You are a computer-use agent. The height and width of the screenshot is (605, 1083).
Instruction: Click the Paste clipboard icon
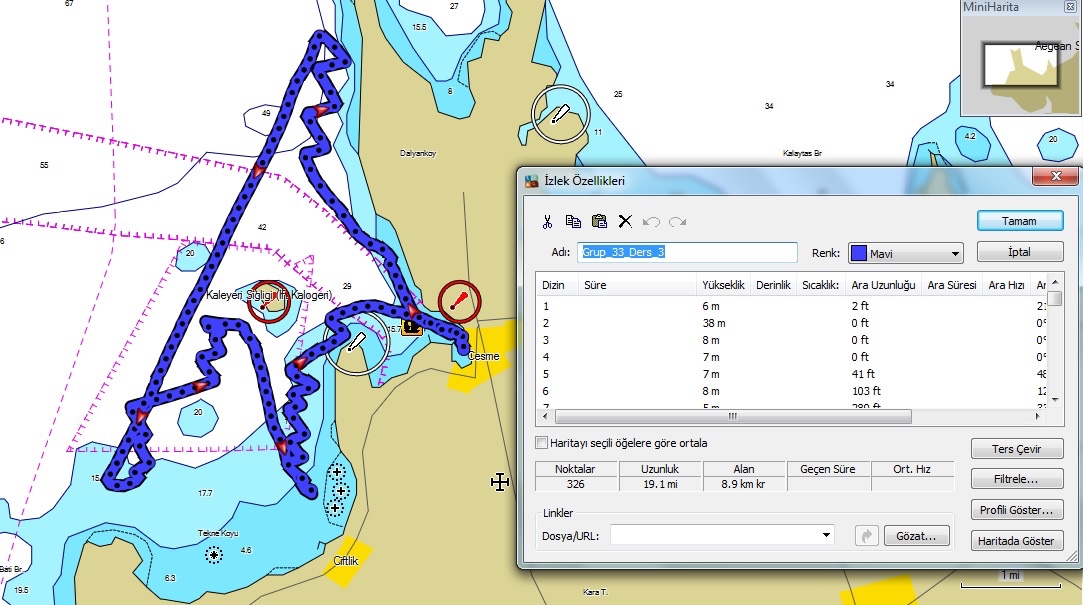tap(600, 222)
